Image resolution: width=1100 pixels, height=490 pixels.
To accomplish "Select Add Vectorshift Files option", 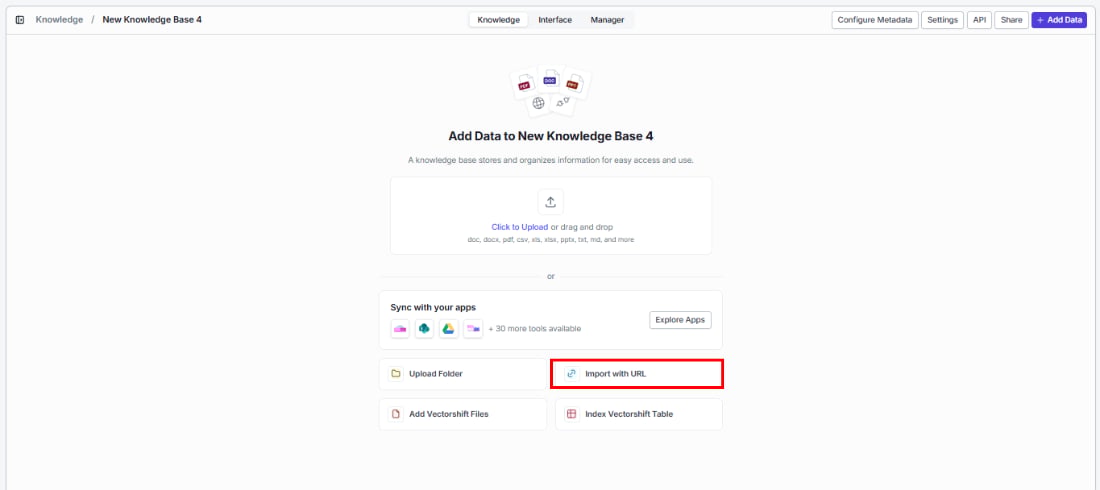I will tap(463, 414).
